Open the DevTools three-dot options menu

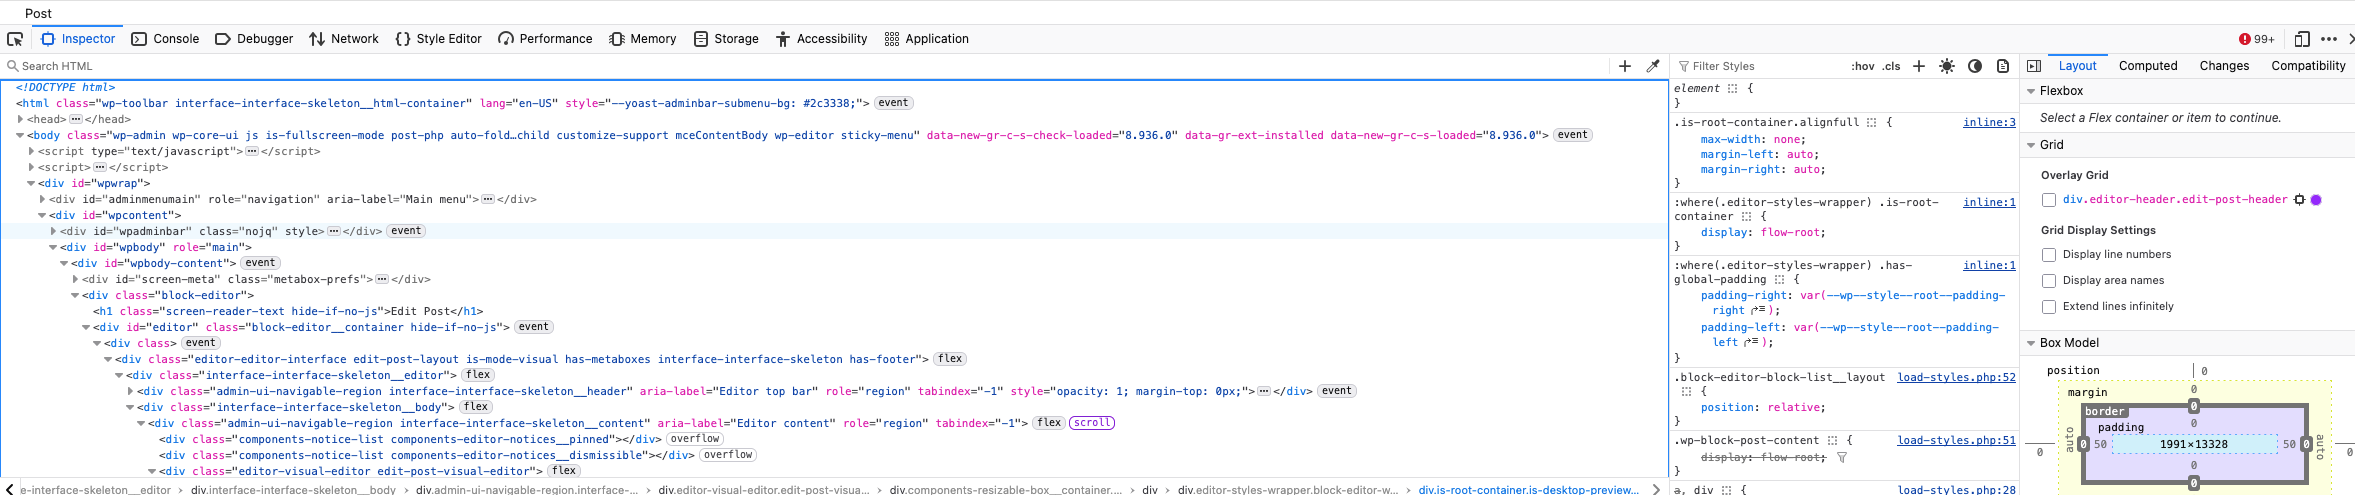(2328, 39)
